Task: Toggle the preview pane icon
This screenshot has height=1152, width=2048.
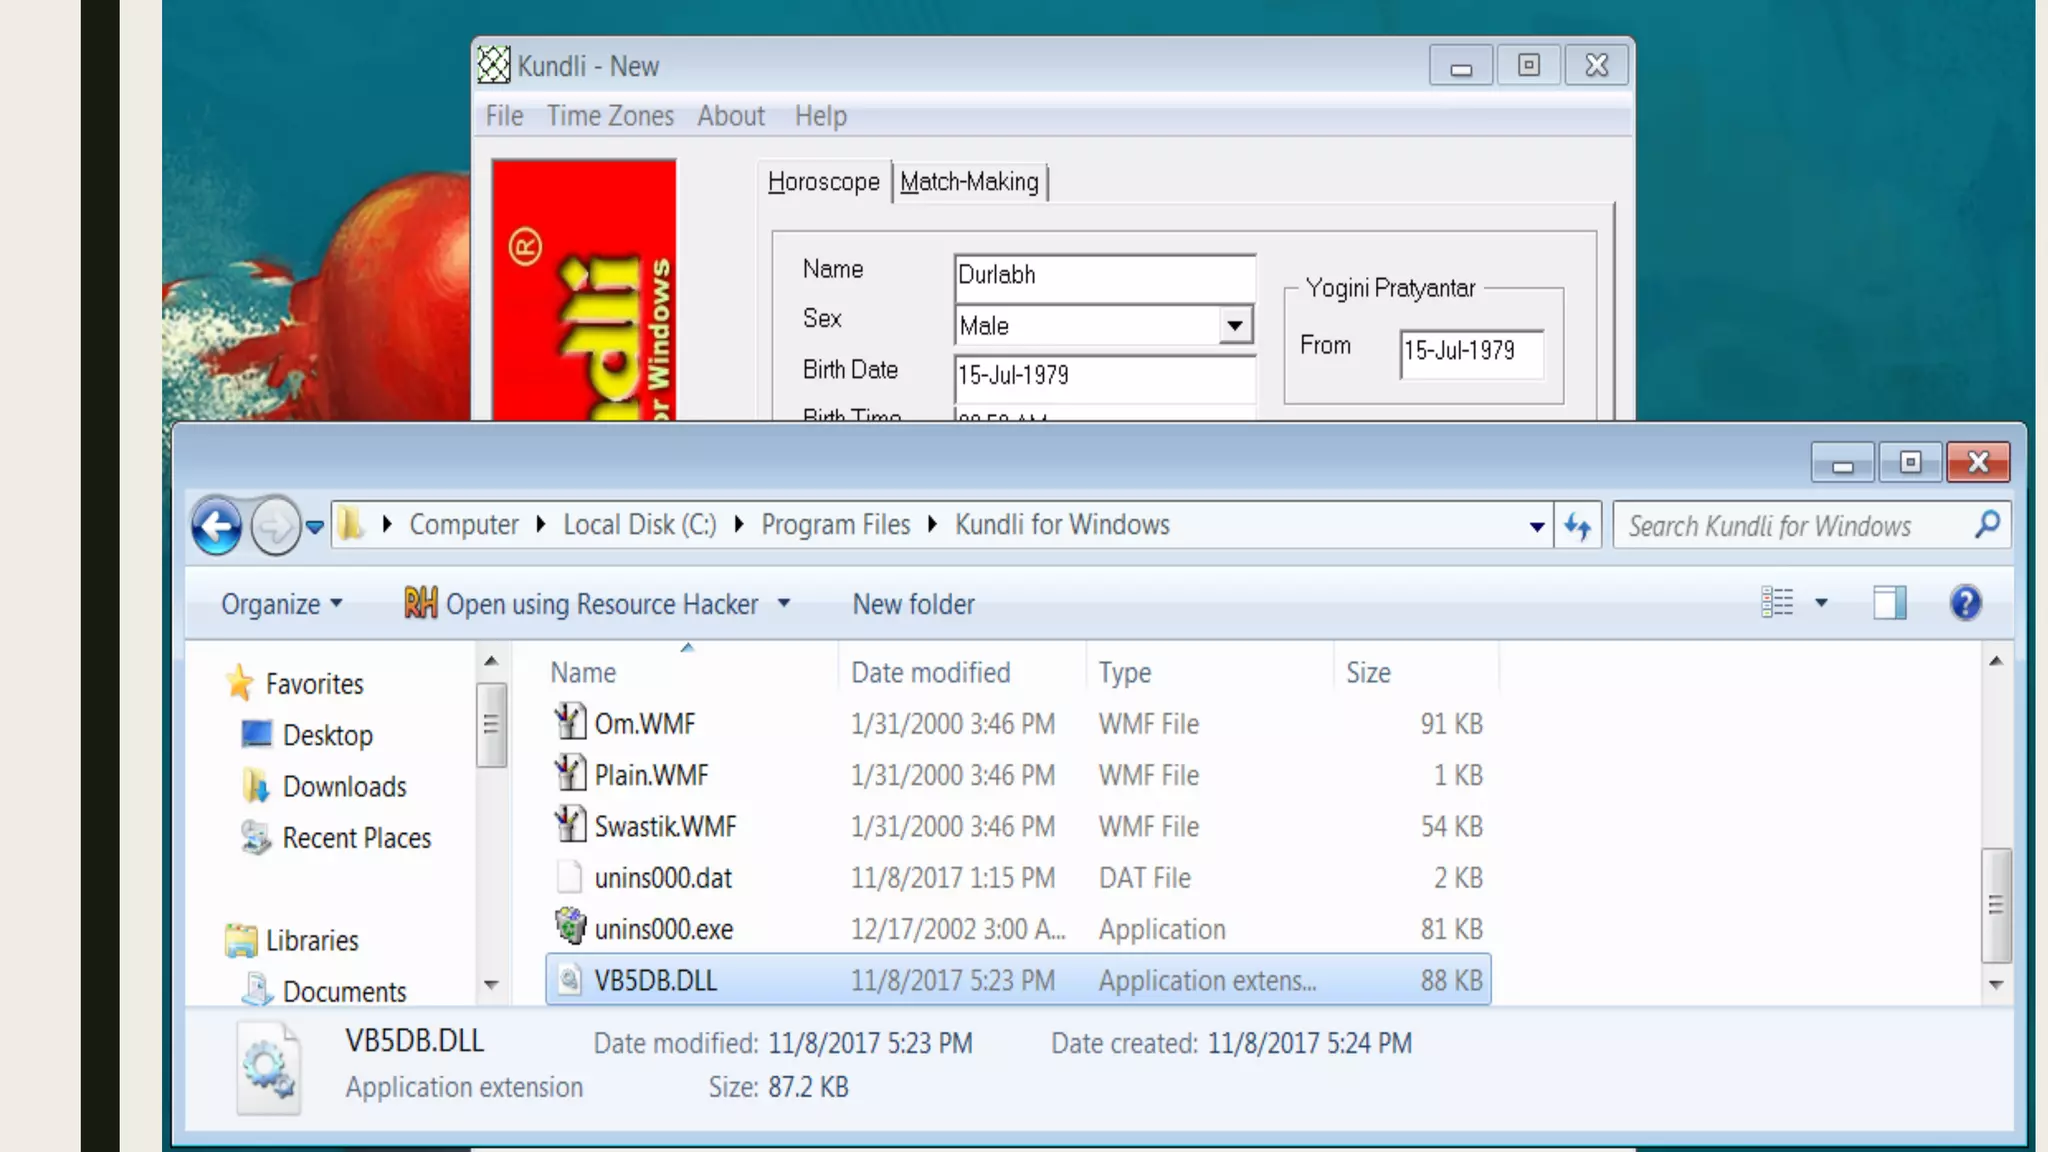Action: click(1889, 603)
